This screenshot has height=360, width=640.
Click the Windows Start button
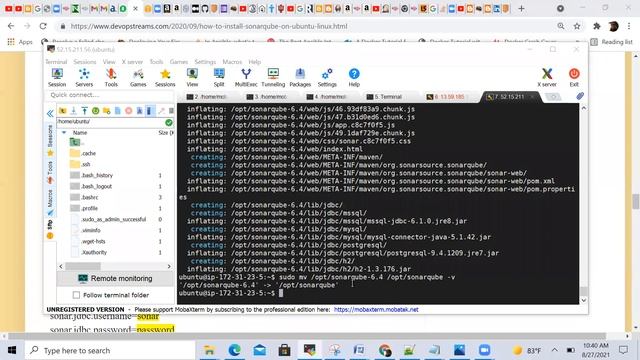coord(11,350)
